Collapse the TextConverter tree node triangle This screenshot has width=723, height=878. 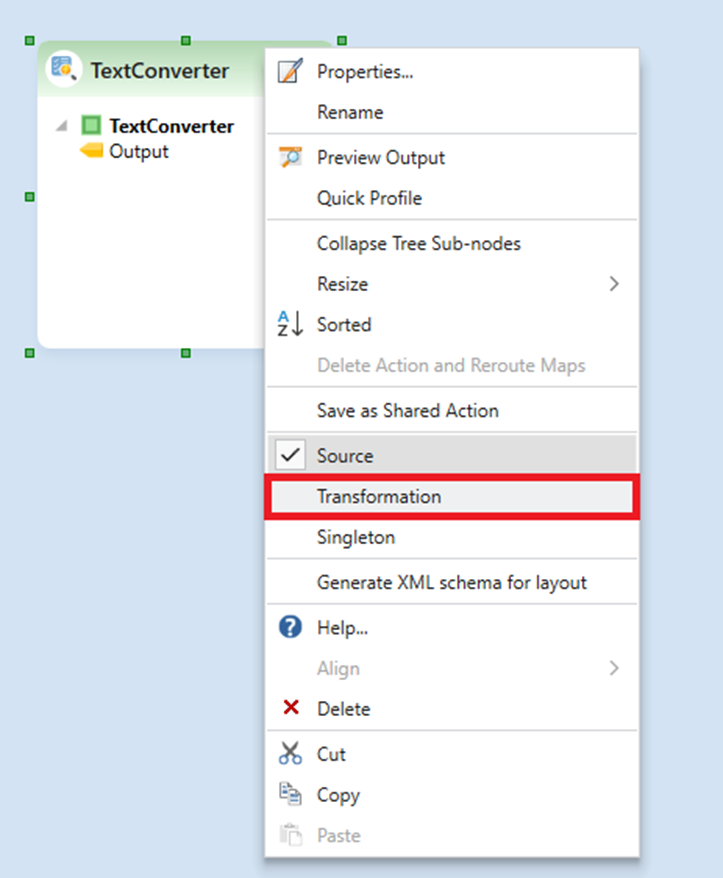[x=62, y=126]
